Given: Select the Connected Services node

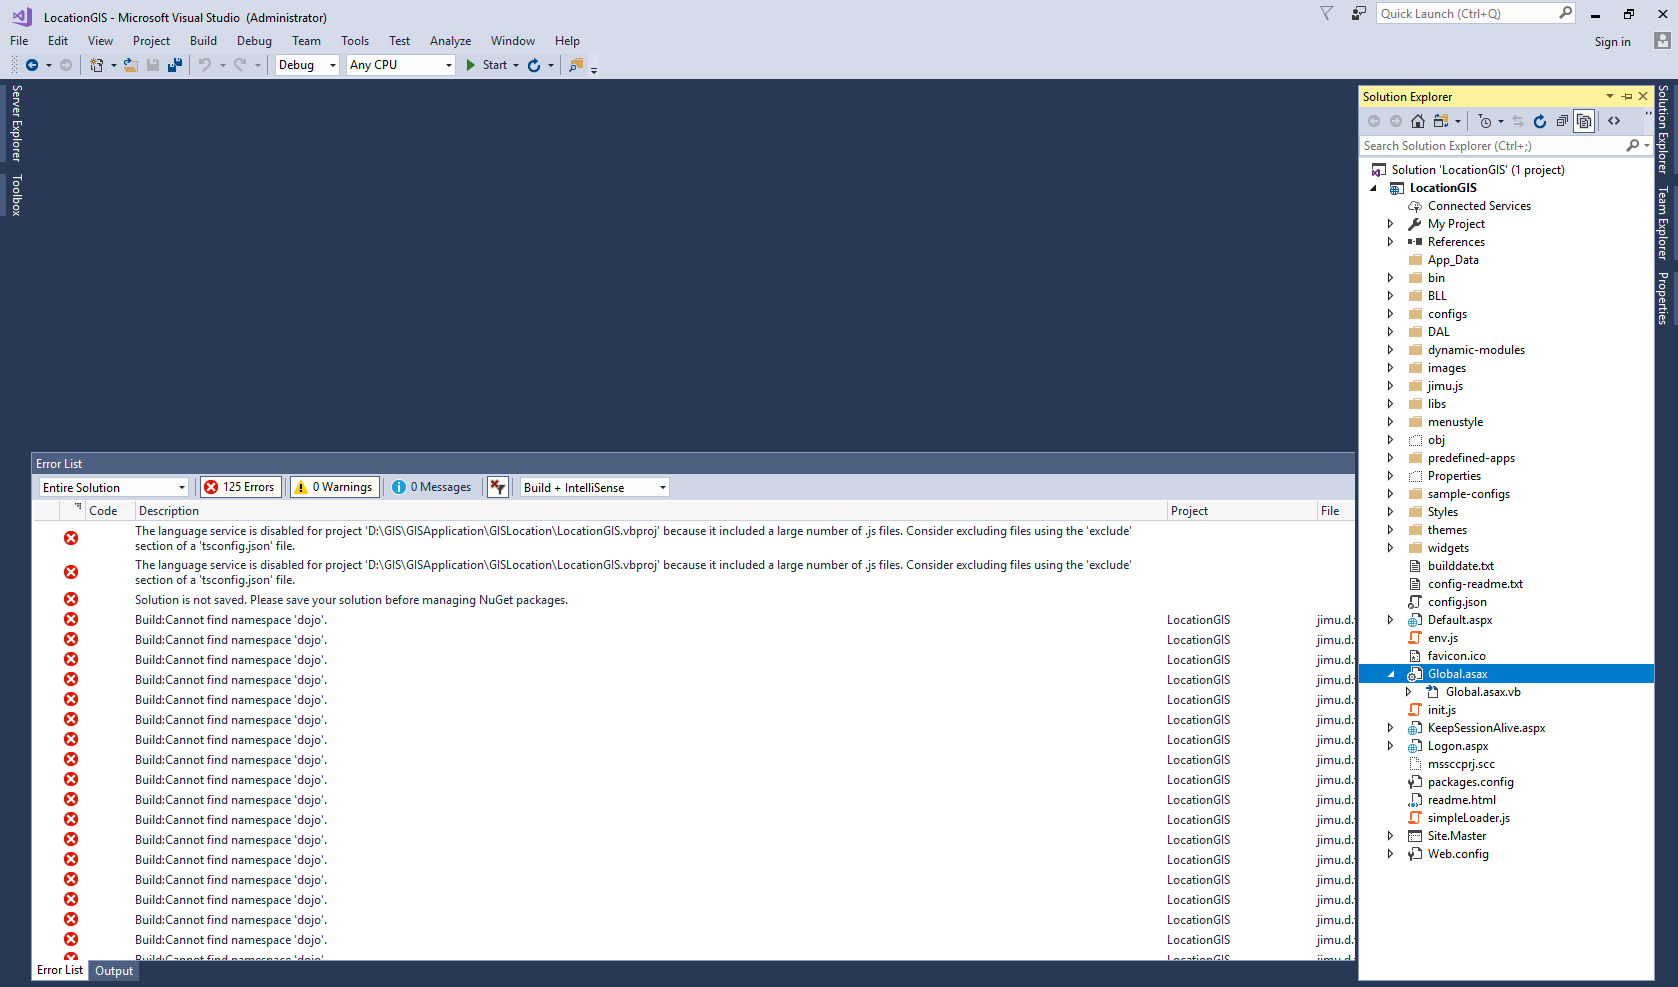Looking at the screenshot, I should point(1479,206).
